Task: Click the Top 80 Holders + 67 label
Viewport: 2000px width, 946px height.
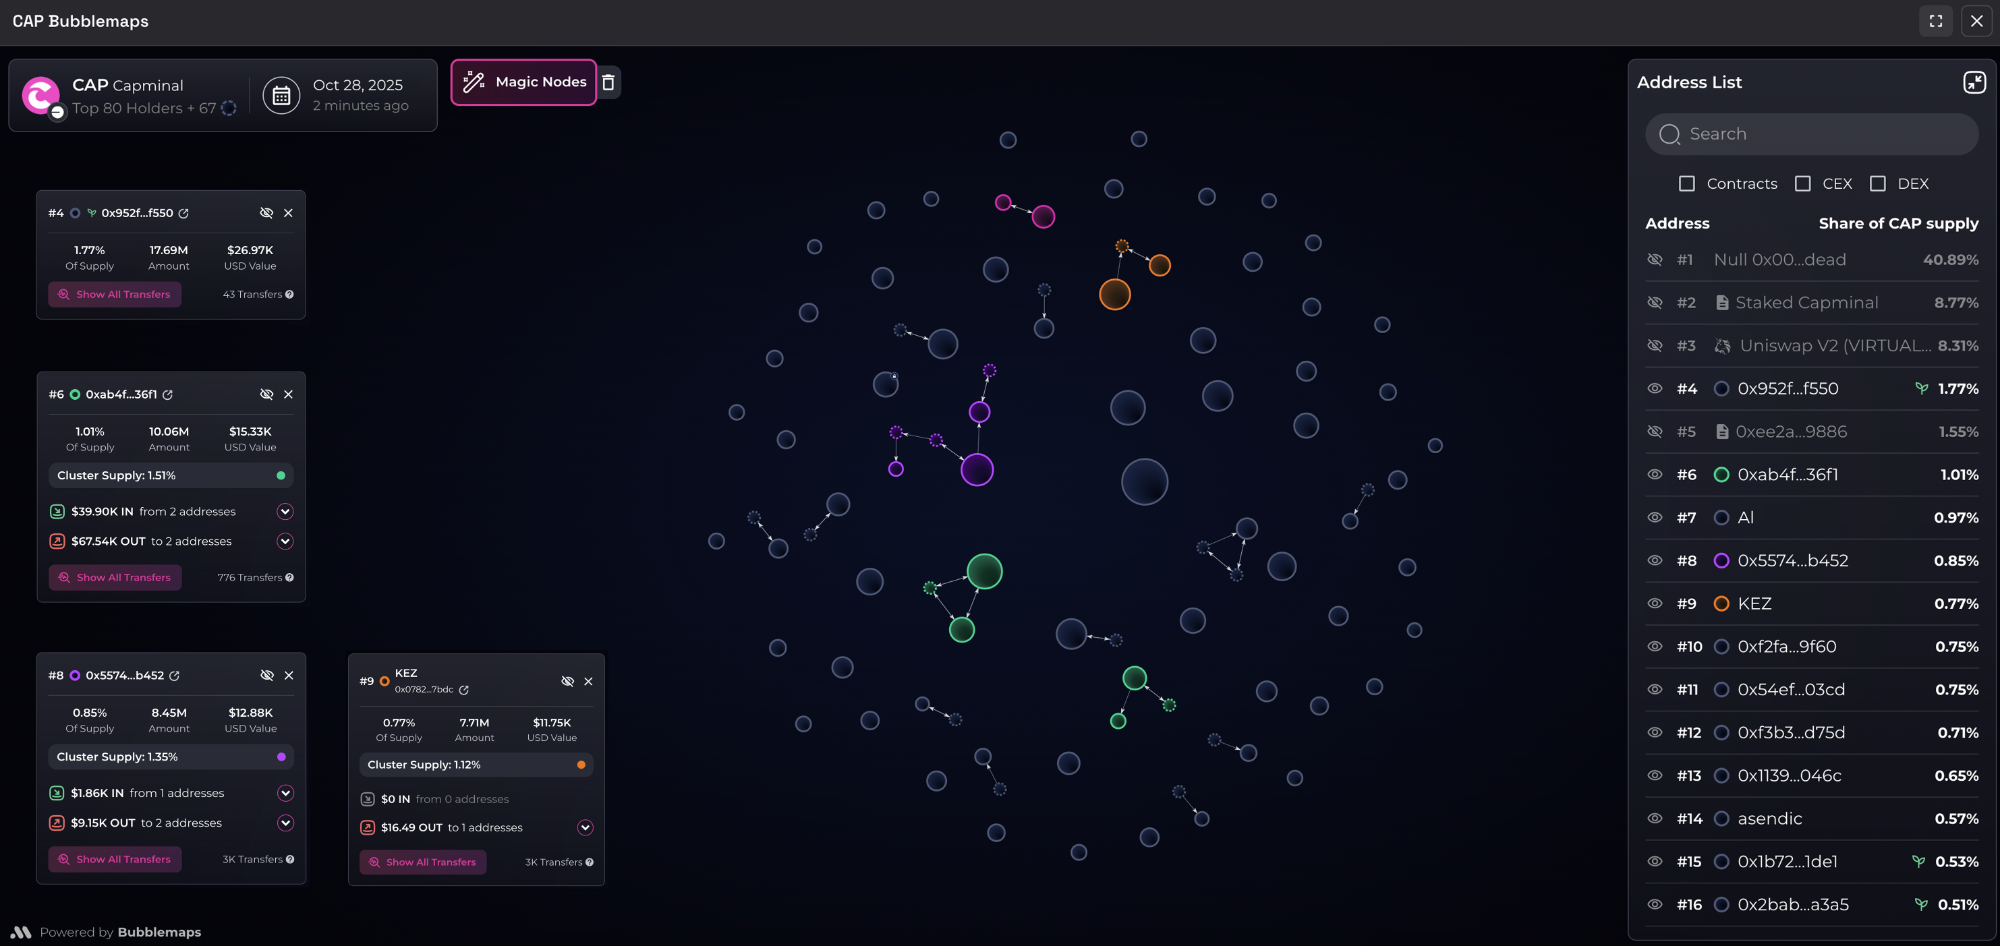Action: 144,108
